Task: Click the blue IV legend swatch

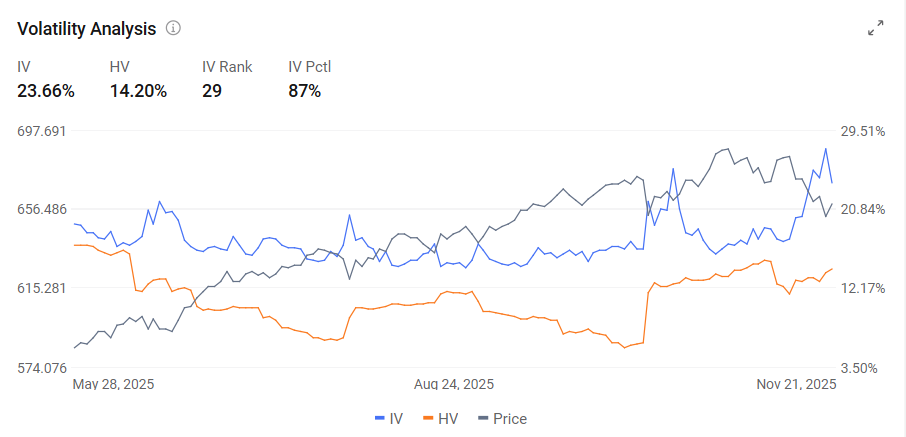Action: click(380, 418)
